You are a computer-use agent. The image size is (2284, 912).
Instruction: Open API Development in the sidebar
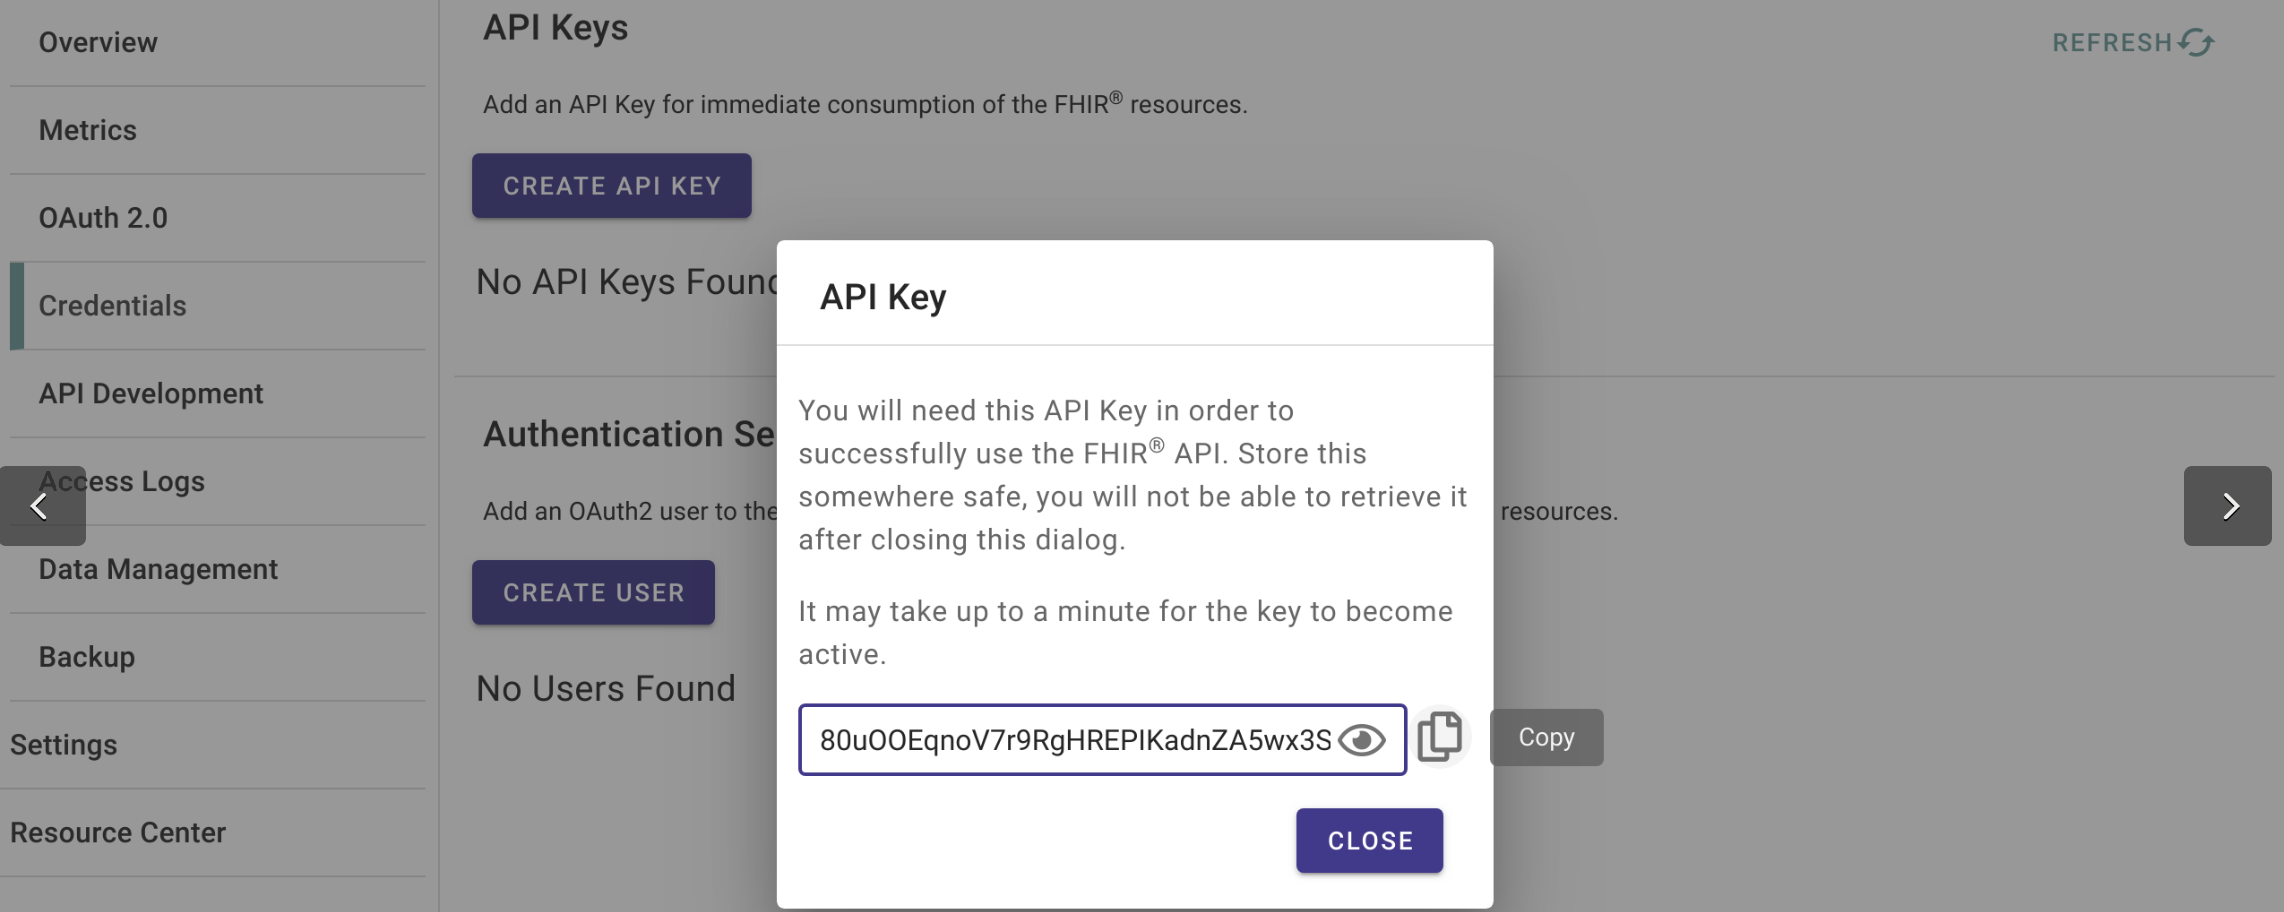tap(151, 394)
